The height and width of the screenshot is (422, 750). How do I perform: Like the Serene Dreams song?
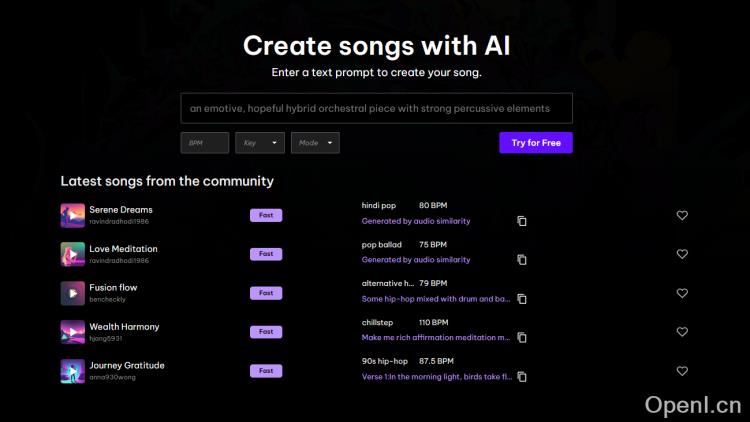[682, 215]
